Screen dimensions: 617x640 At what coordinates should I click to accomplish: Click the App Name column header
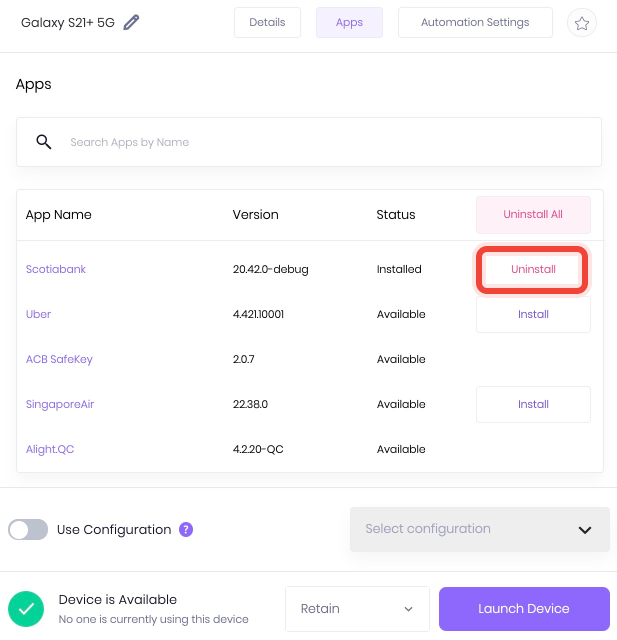(x=59, y=215)
